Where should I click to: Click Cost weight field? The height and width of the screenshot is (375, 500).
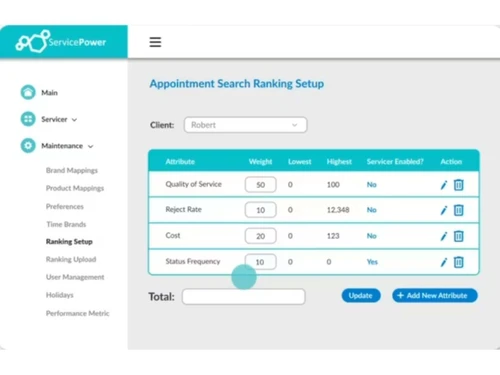[261, 236]
